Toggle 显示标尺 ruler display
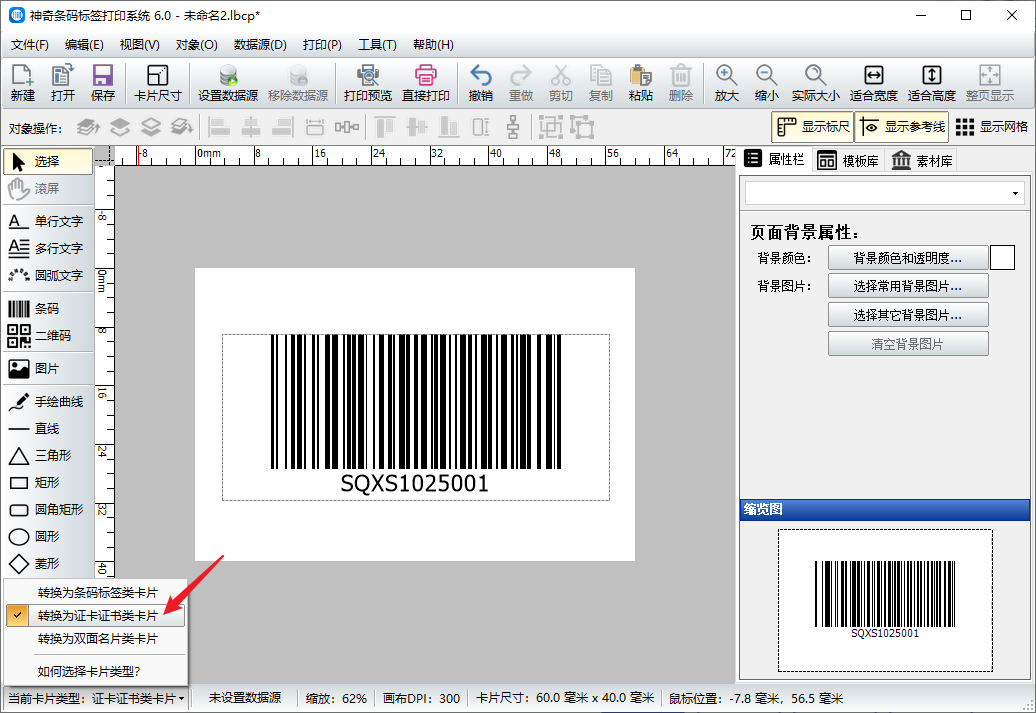Viewport: 1036px width, 713px height. point(813,127)
